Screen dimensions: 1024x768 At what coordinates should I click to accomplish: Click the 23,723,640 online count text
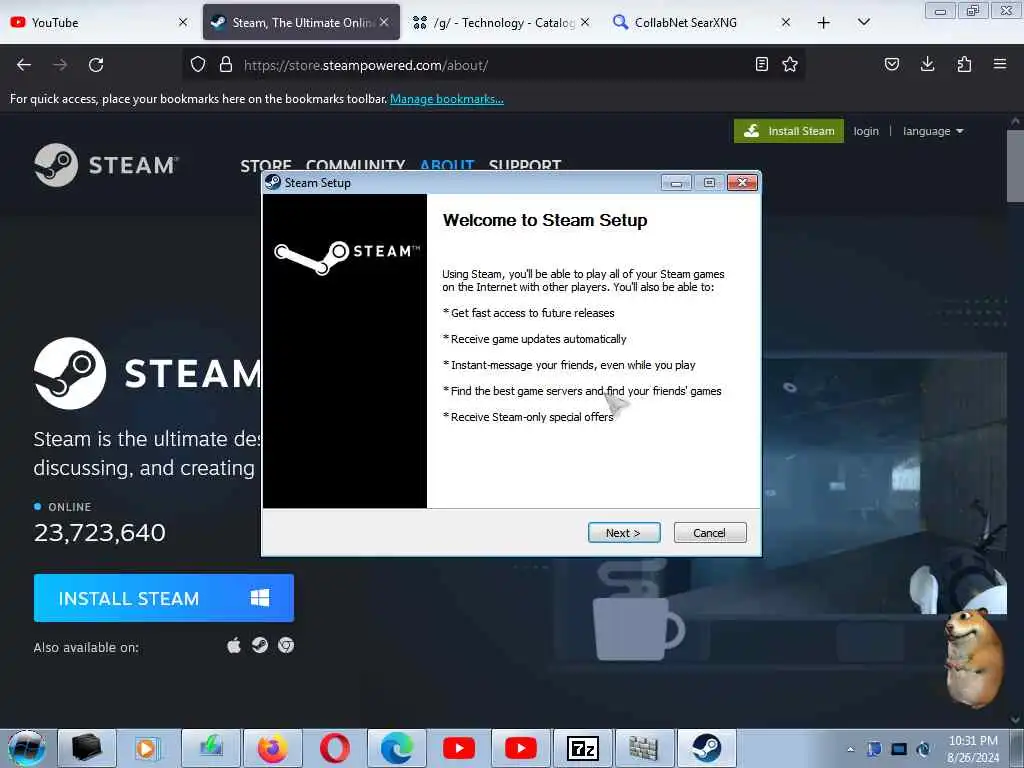point(100,533)
